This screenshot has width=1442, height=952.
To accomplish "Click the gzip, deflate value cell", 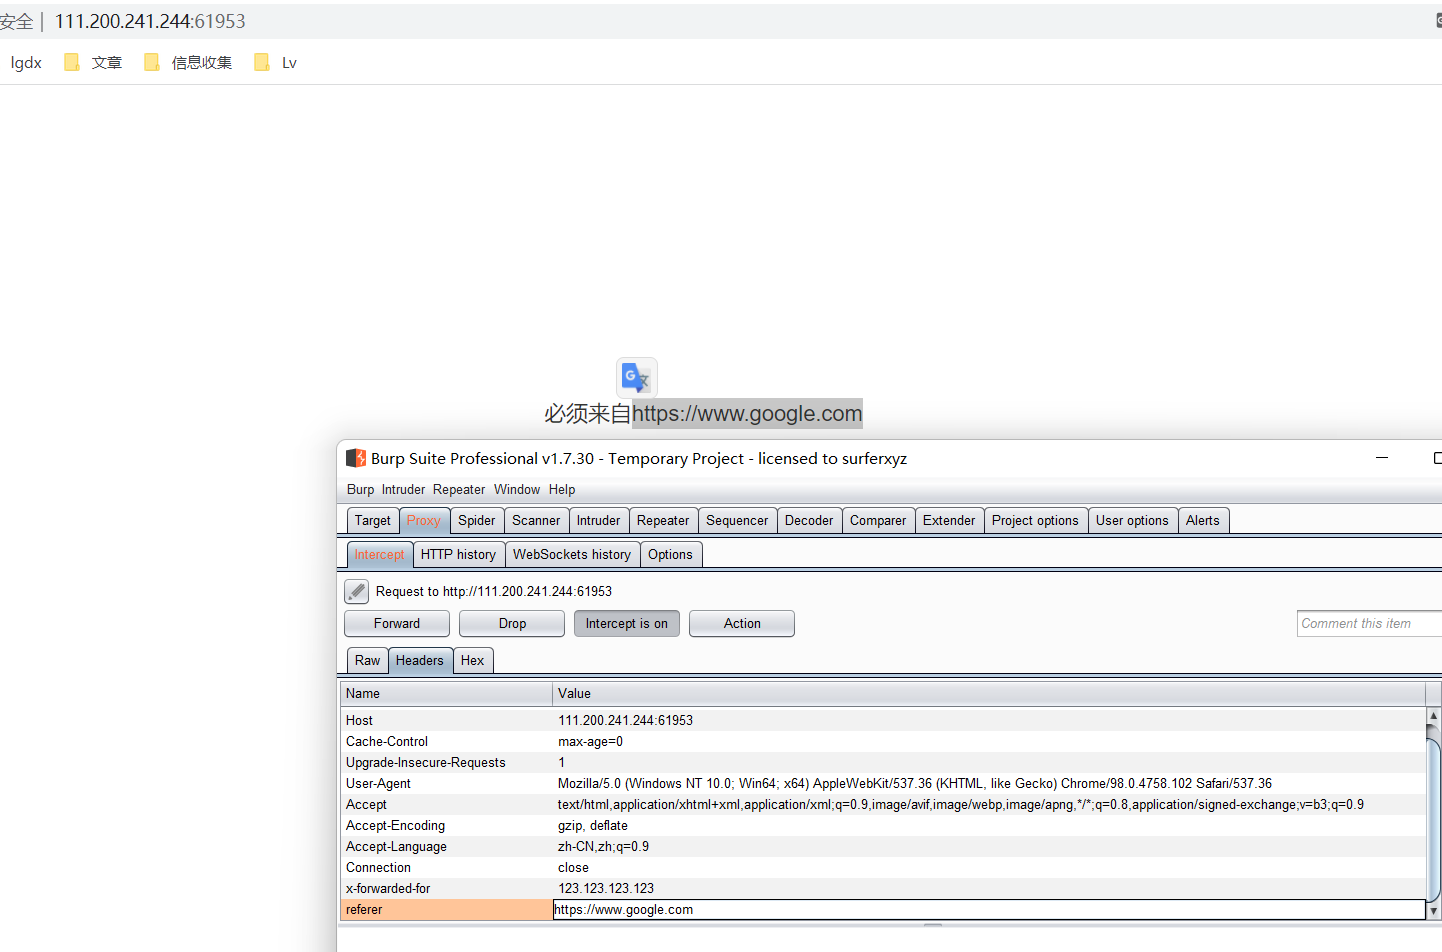I will point(989,825).
